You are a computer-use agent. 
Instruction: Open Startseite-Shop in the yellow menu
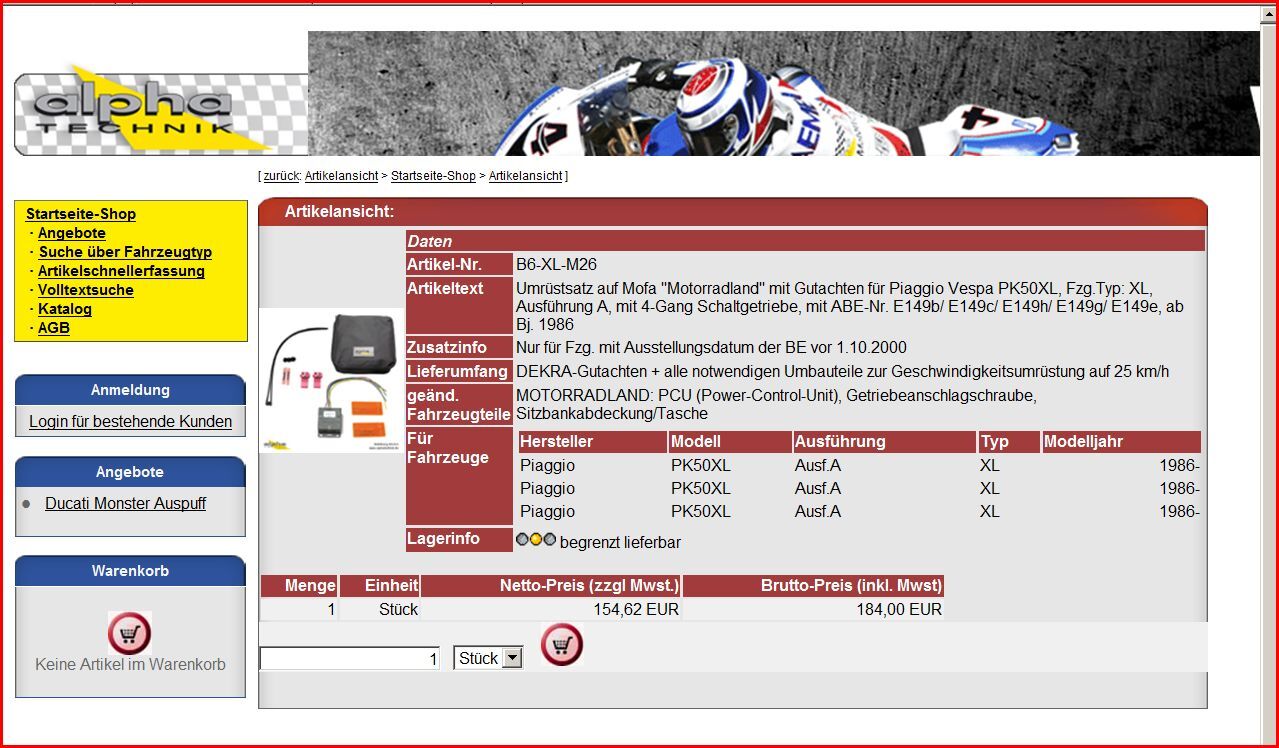(81, 214)
